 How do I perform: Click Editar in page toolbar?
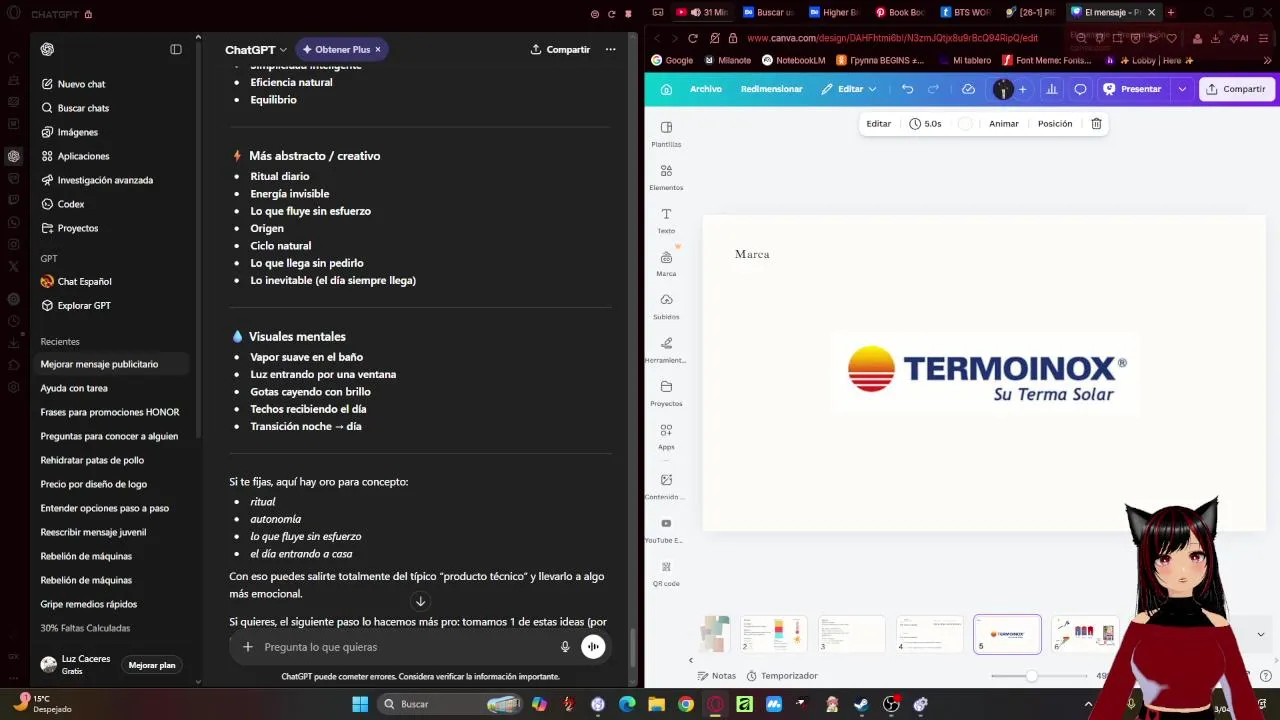tap(878, 124)
